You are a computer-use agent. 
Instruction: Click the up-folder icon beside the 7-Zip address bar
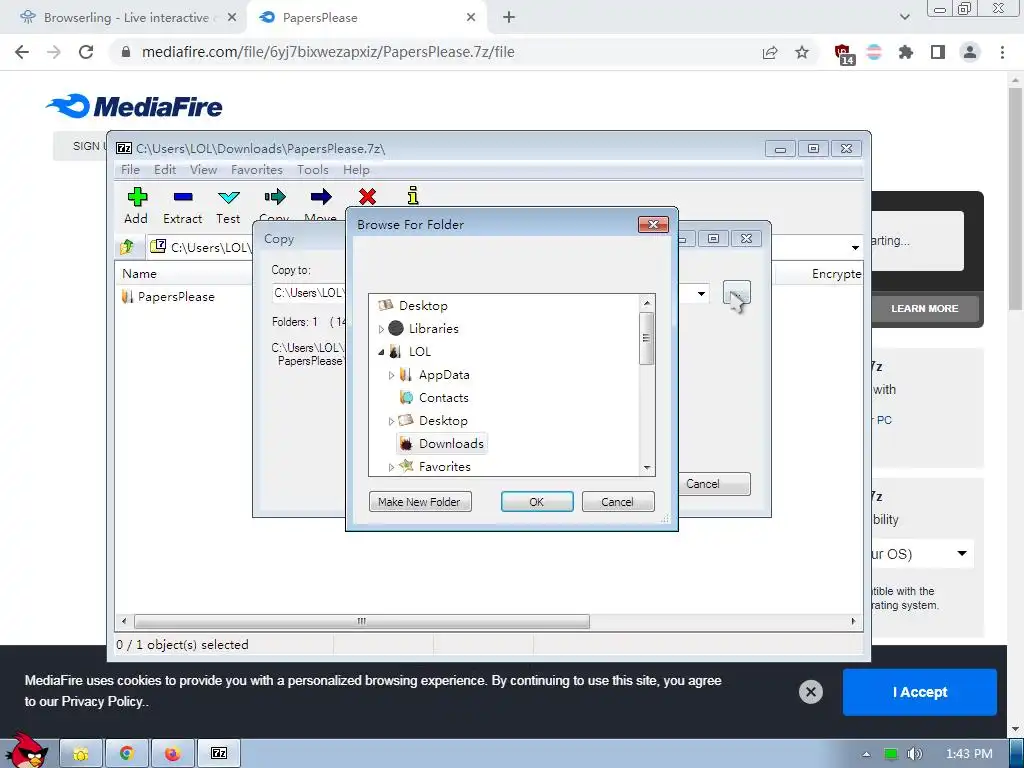coord(127,247)
